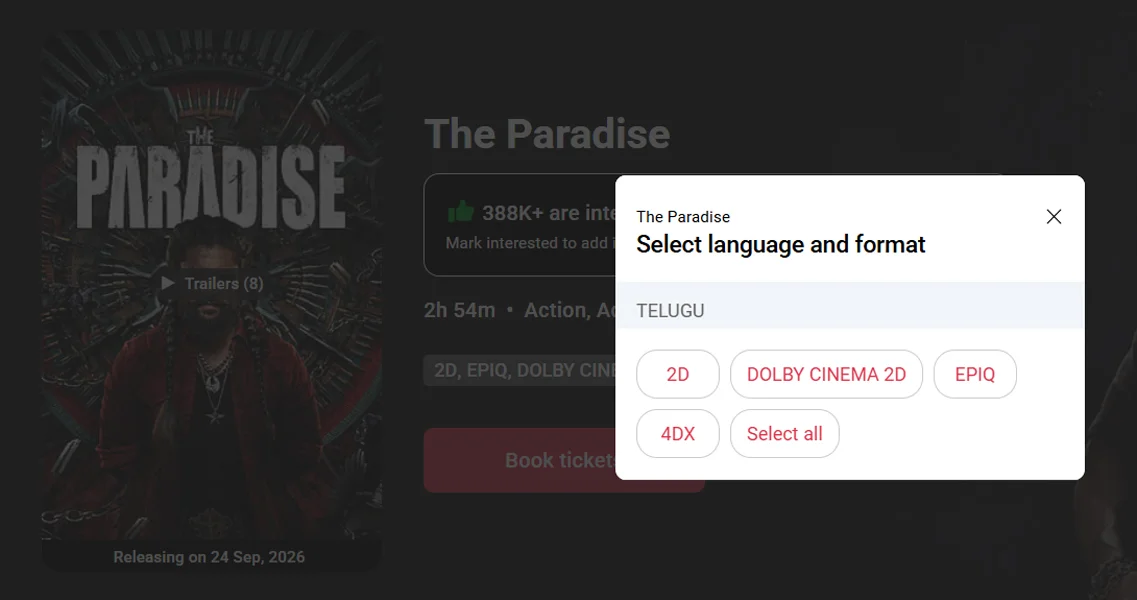Click the Action genre label
The width and height of the screenshot is (1137, 600).
tap(555, 311)
